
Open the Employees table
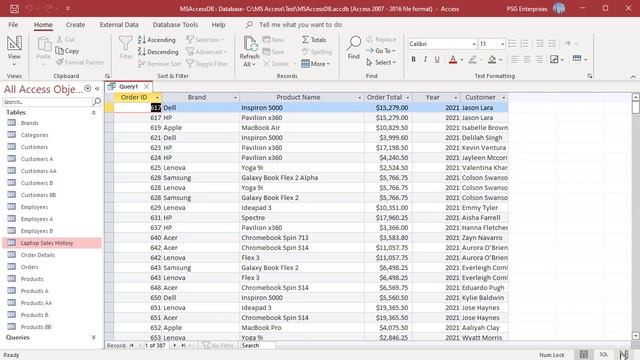(x=34, y=207)
